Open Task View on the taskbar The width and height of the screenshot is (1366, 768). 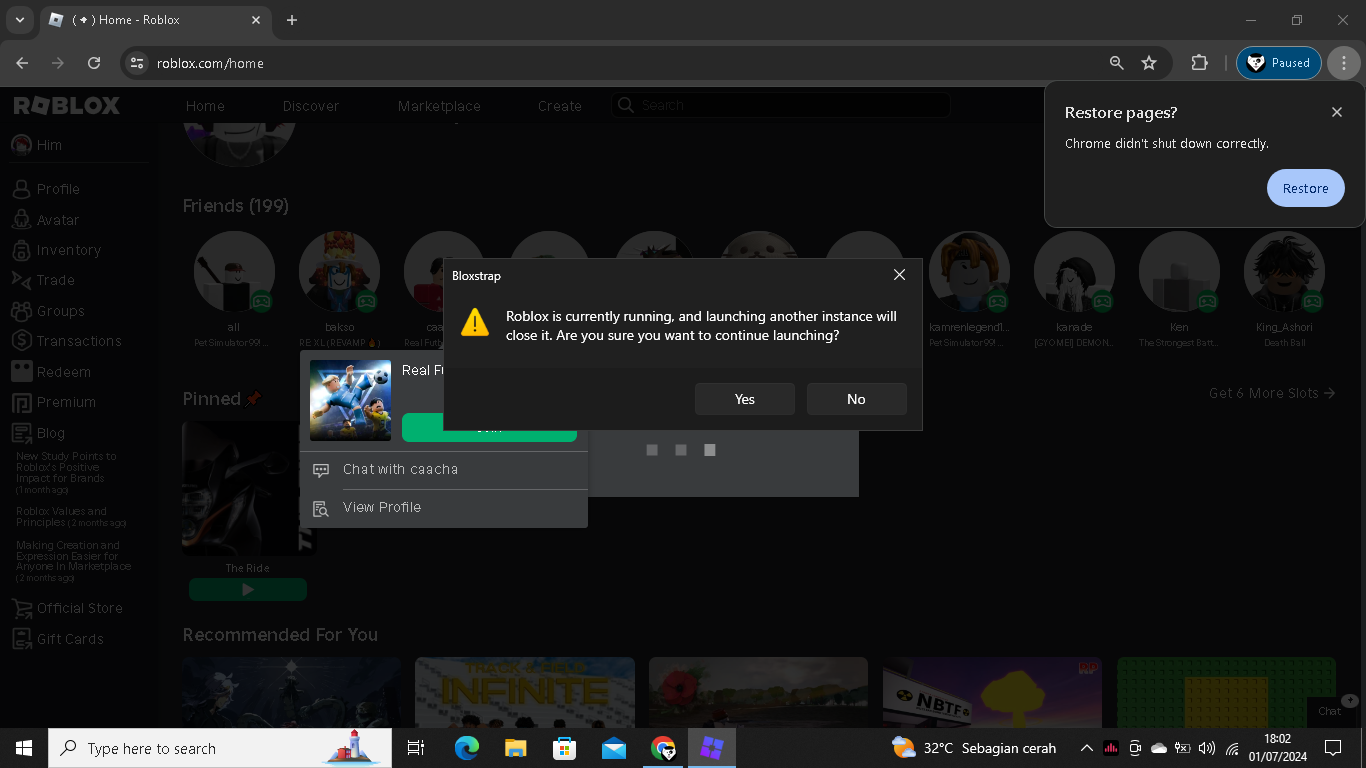coord(417,748)
